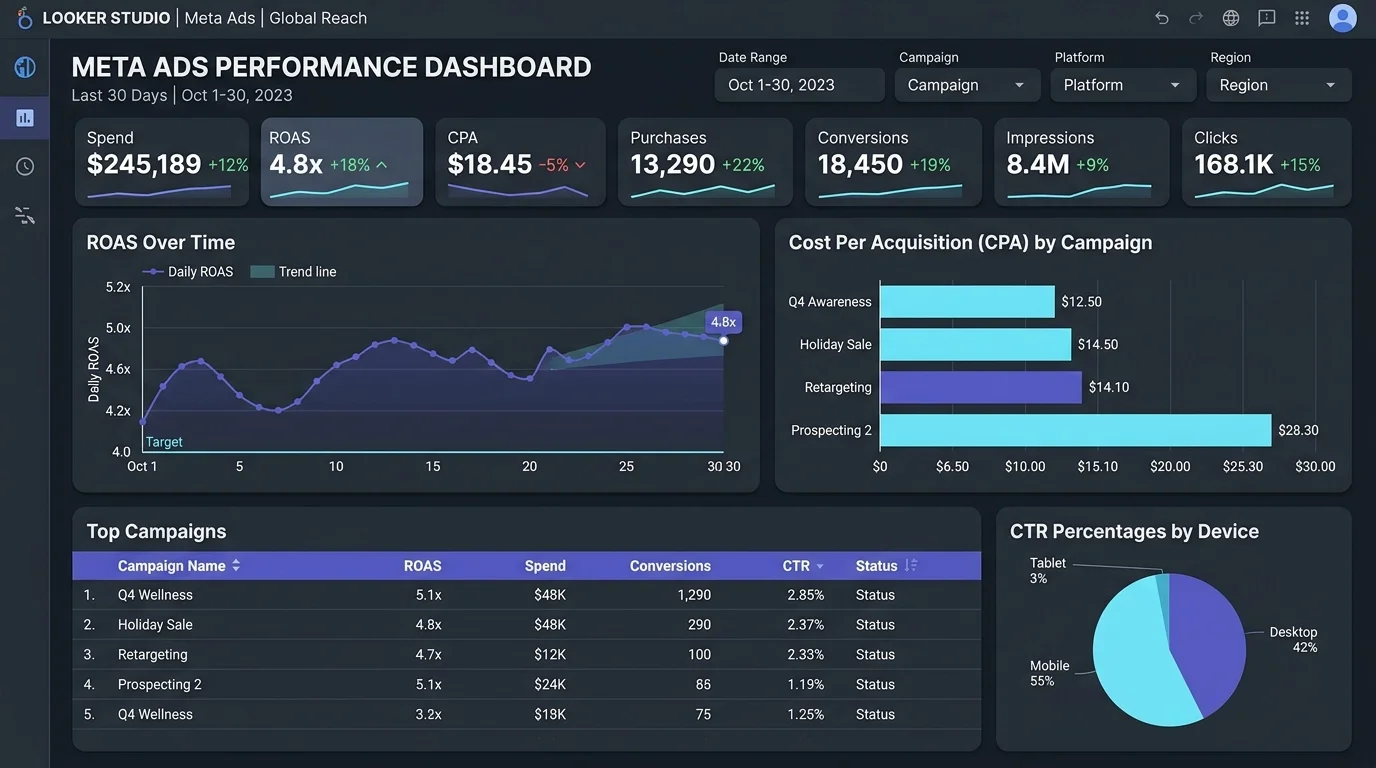The height and width of the screenshot is (768, 1376).
Task: Sort table by Campaign Name column header
Action: pos(171,566)
